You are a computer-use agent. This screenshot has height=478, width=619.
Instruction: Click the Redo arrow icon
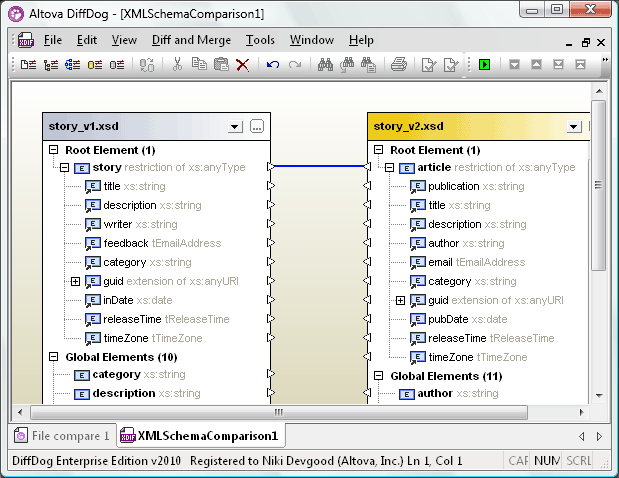tap(295, 64)
